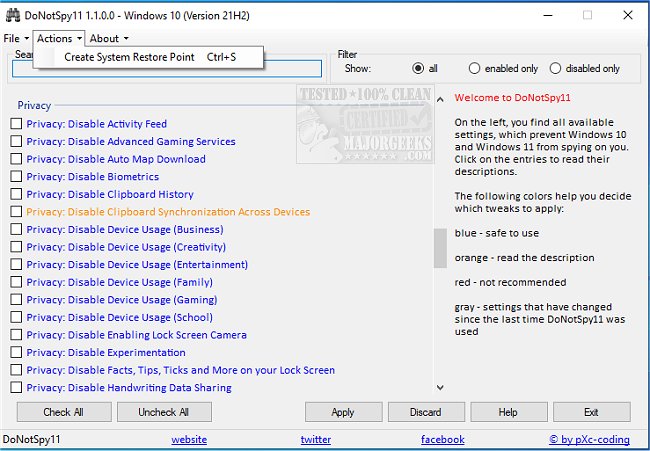Check Disable Auto Map Download checkbox
Image resolution: width=650 pixels, height=451 pixels.
pyautogui.click(x=16, y=159)
